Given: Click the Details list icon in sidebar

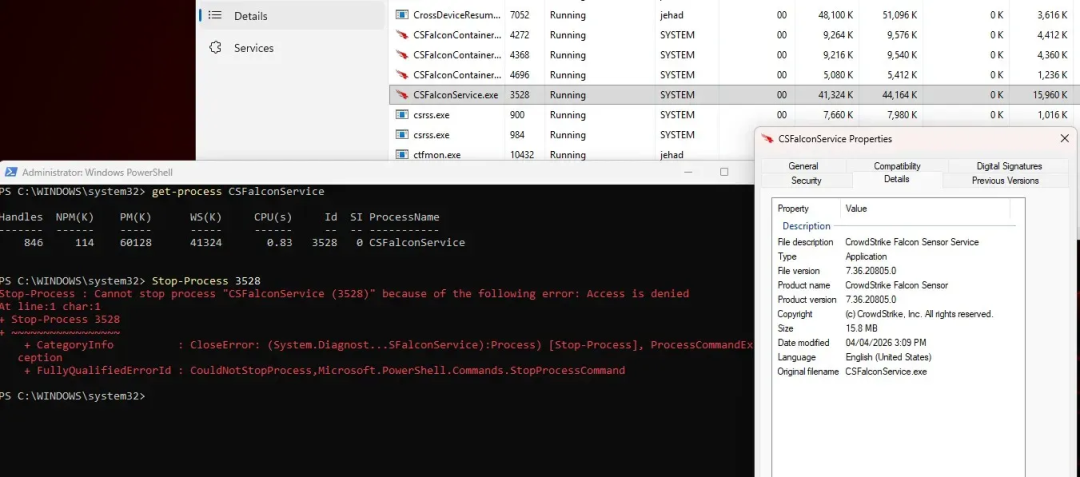Looking at the screenshot, I should 215,15.
